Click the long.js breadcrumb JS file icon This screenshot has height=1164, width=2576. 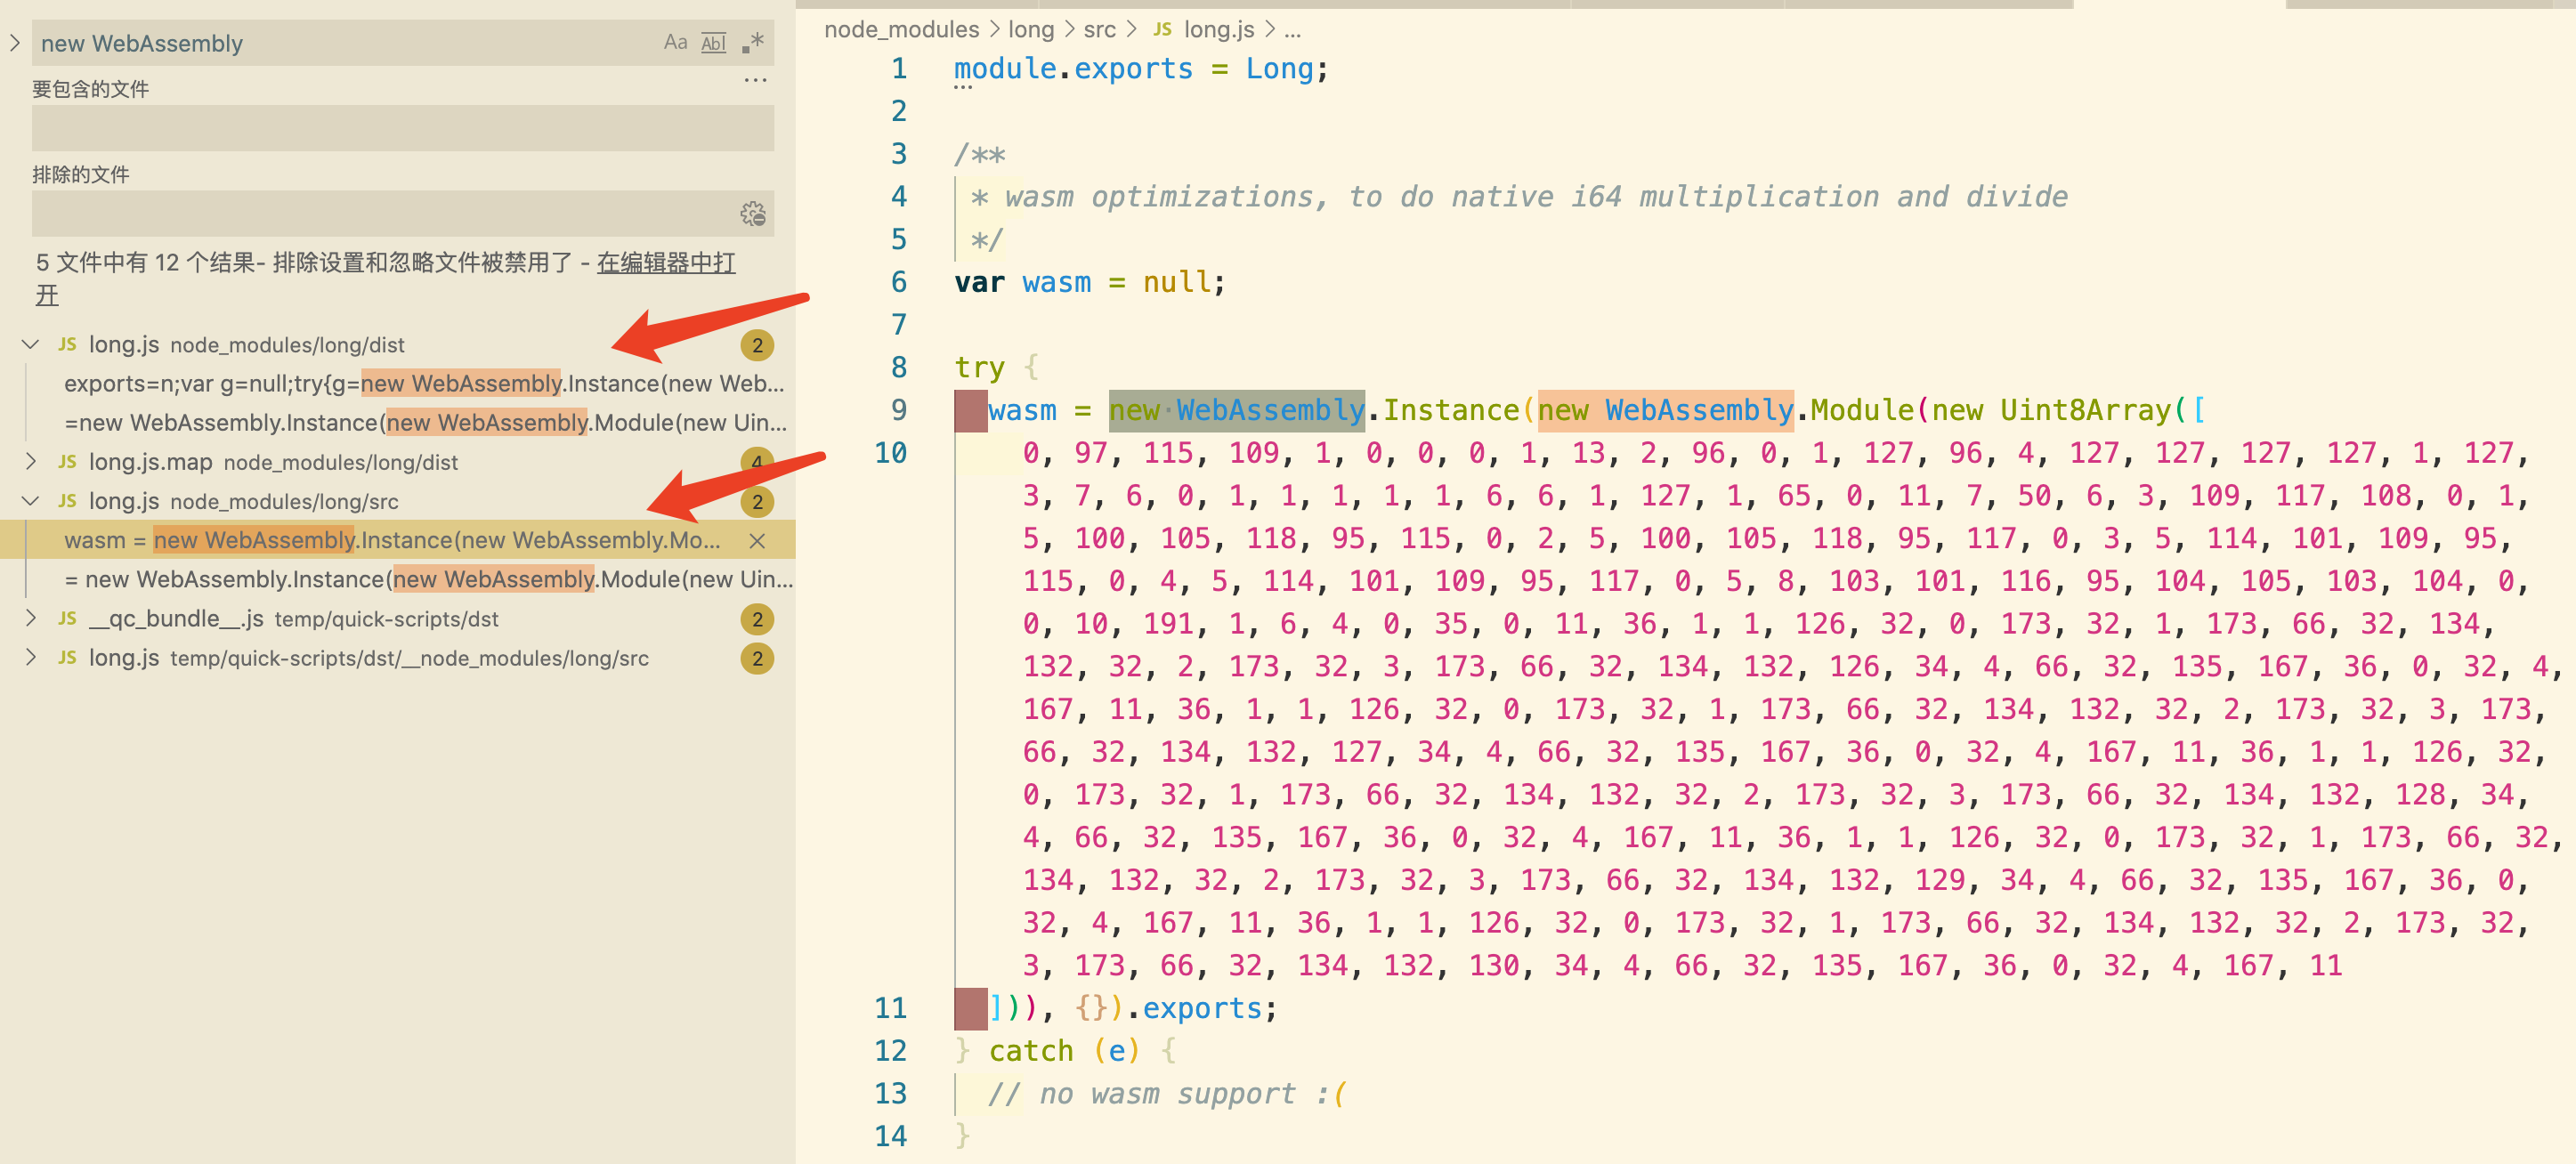click(1162, 30)
